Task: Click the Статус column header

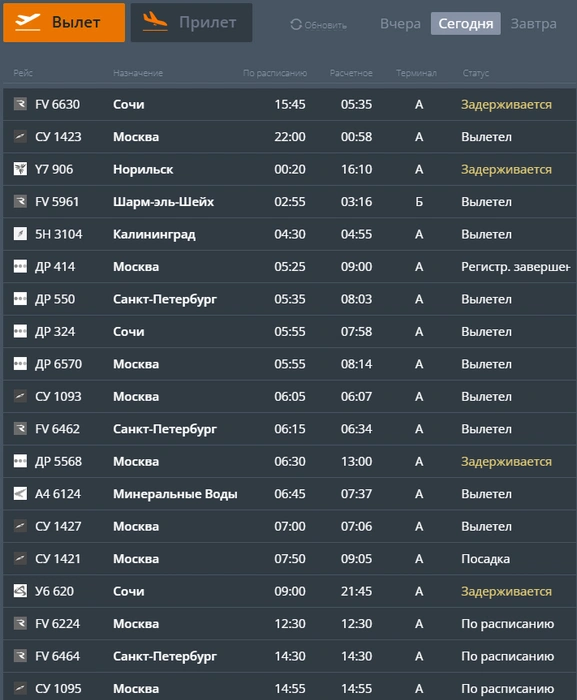Action: [476, 73]
